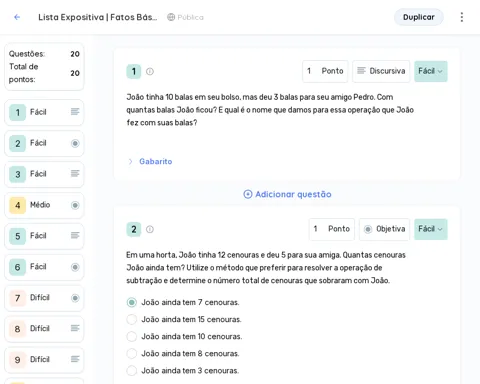Click discursive lines icon in sidebar row 8
This screenshot has height=384, width=480.
click(75, 328)
